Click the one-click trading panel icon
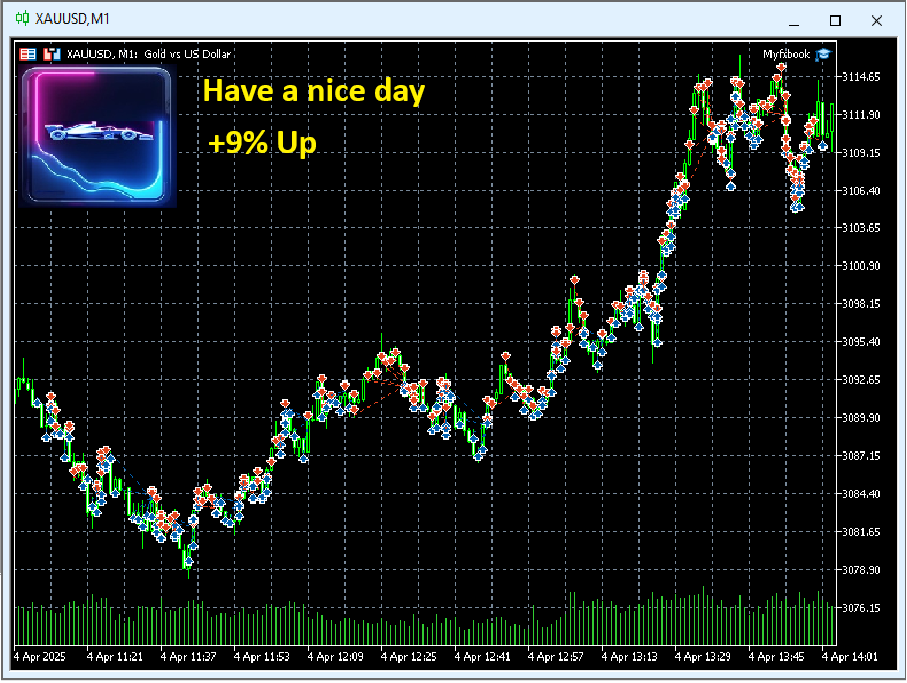The height and width of the screenshot is (683, 907). [28, 54]
